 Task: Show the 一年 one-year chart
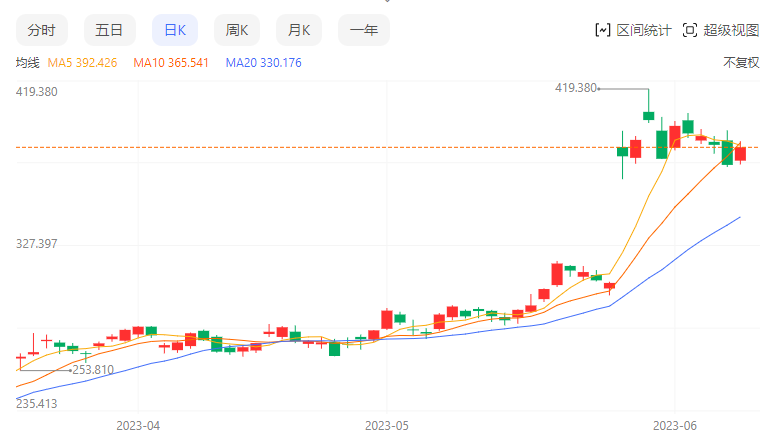click(x=364, y=30)
